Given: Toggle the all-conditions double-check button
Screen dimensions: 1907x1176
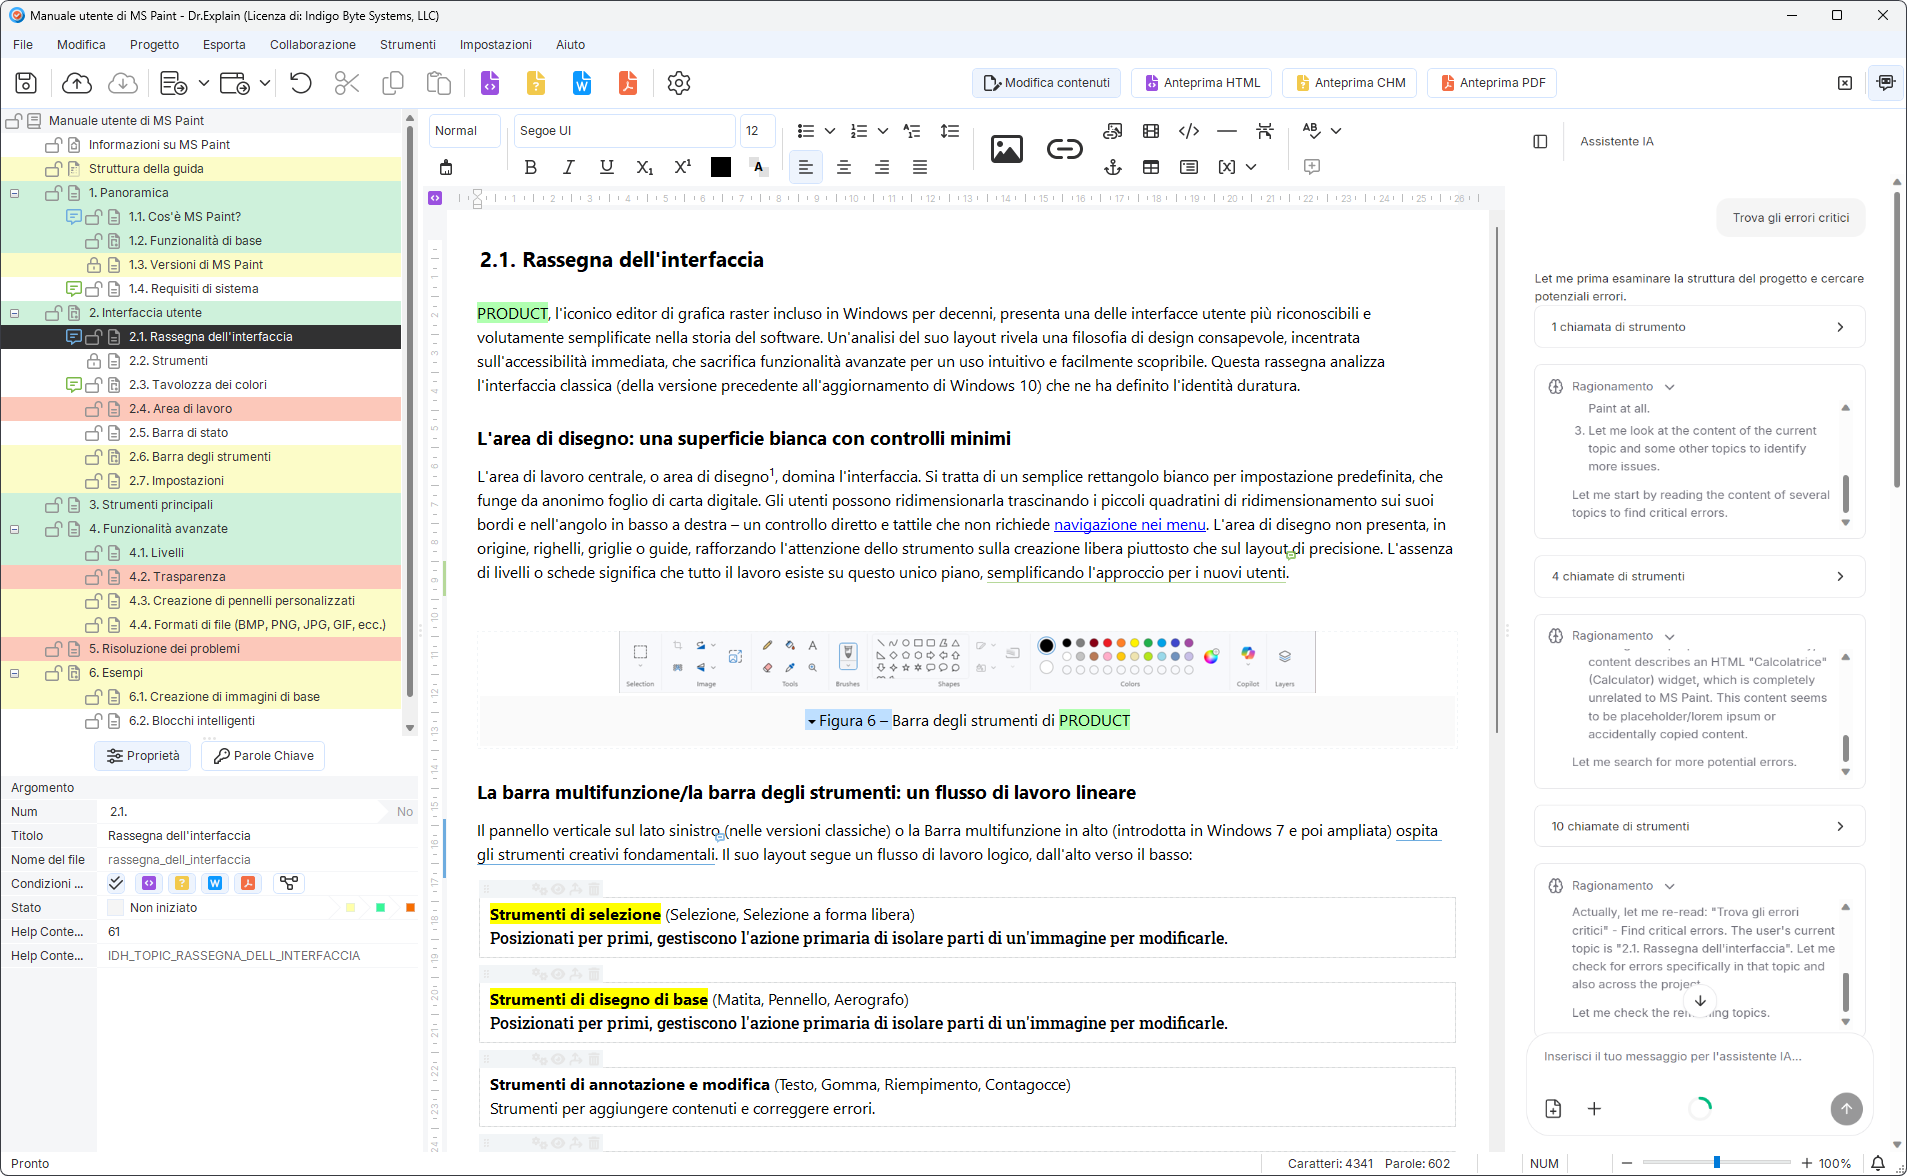Looking at the screenshot, I should pyautogui.click(x=116, y=883).
